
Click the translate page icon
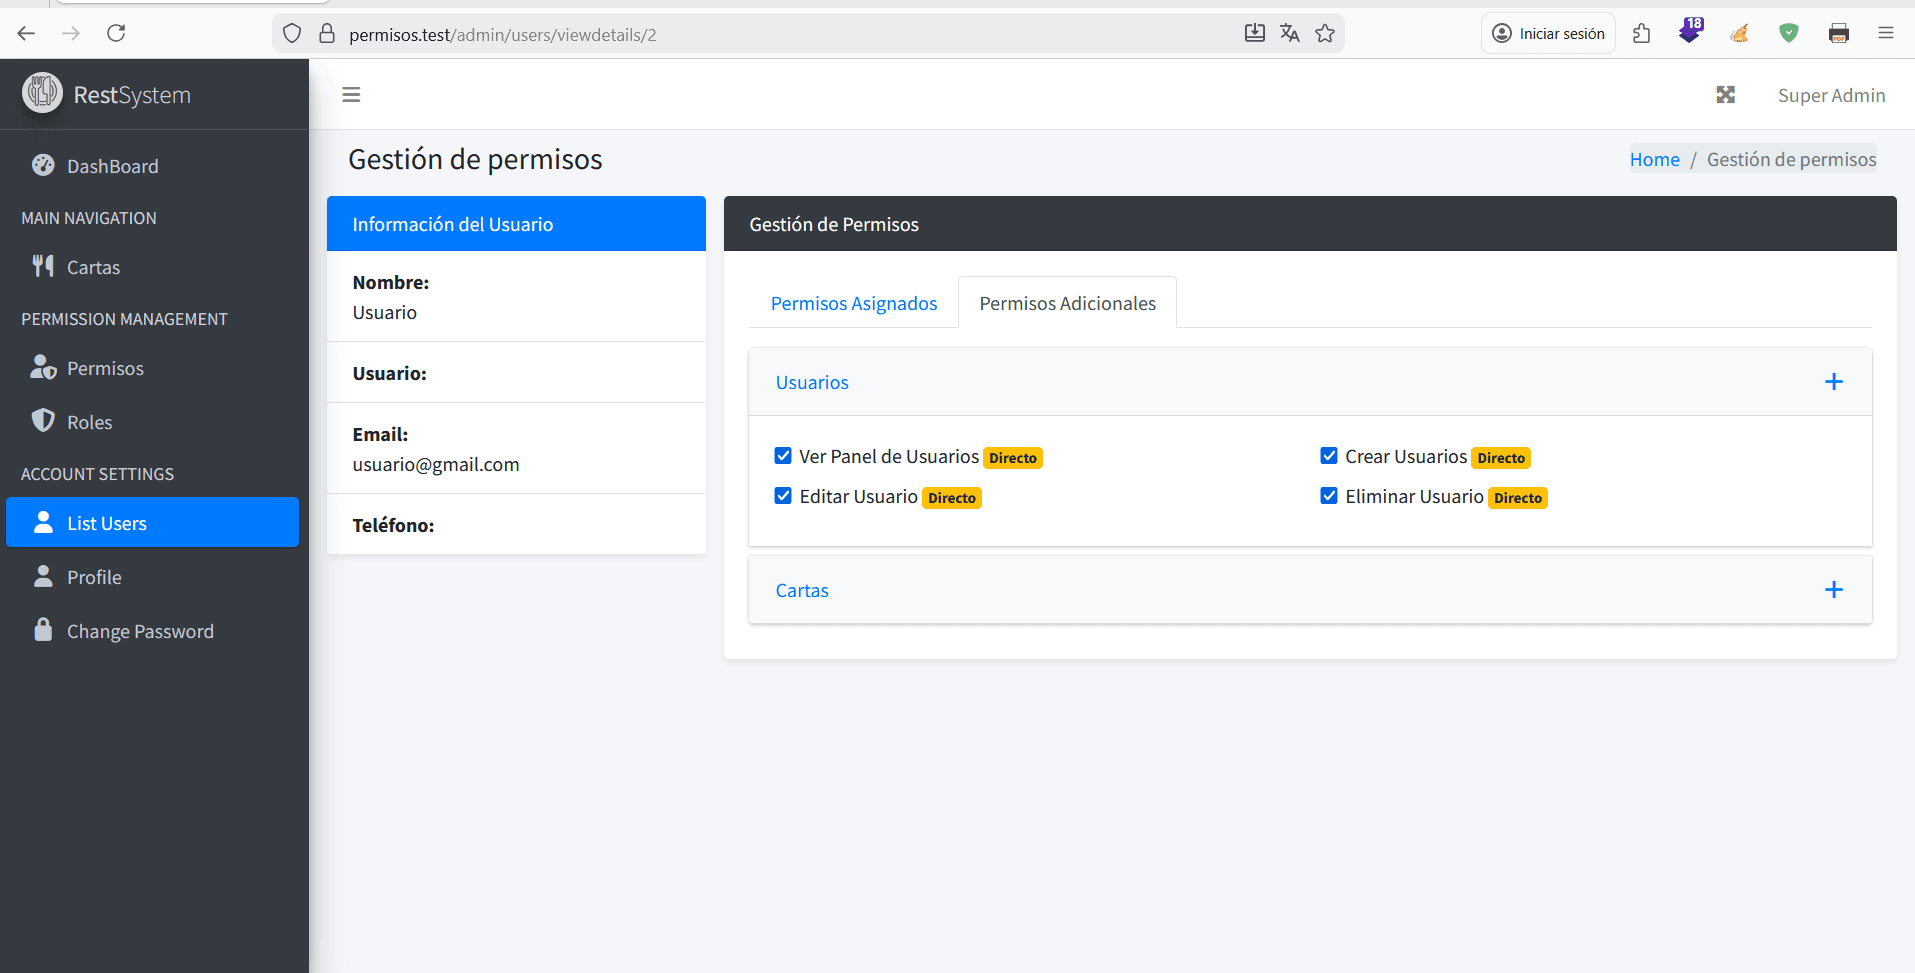tap(1289, 34)
